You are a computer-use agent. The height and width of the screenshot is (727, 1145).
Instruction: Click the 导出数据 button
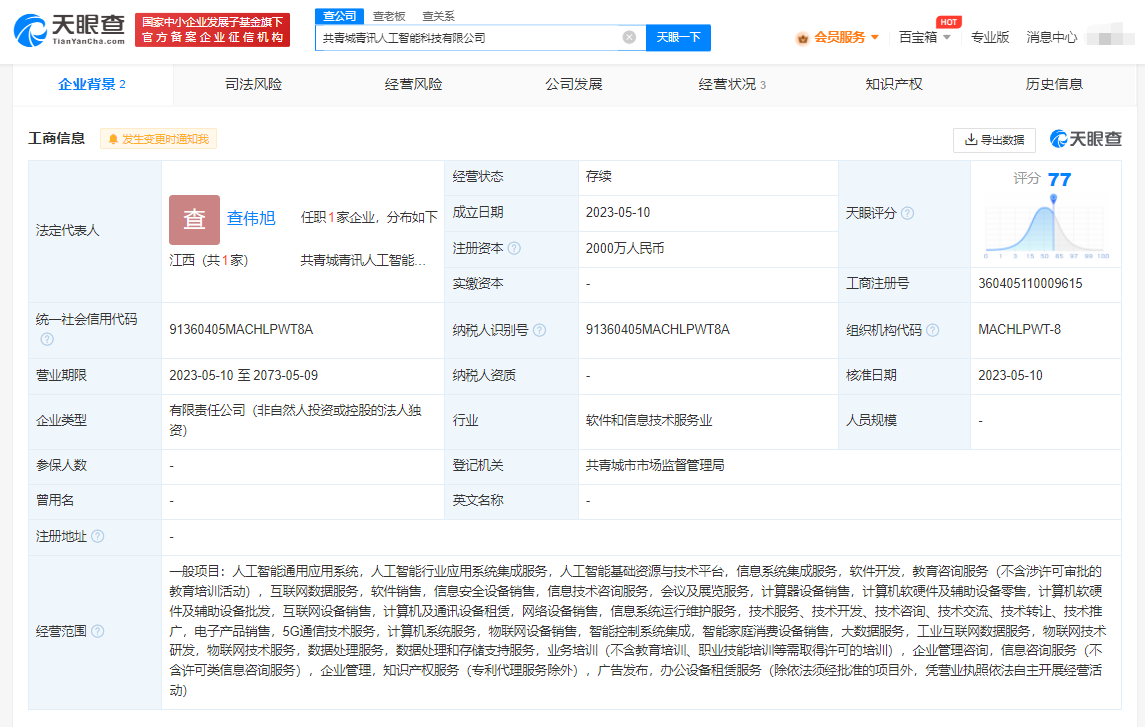[994, 139]
